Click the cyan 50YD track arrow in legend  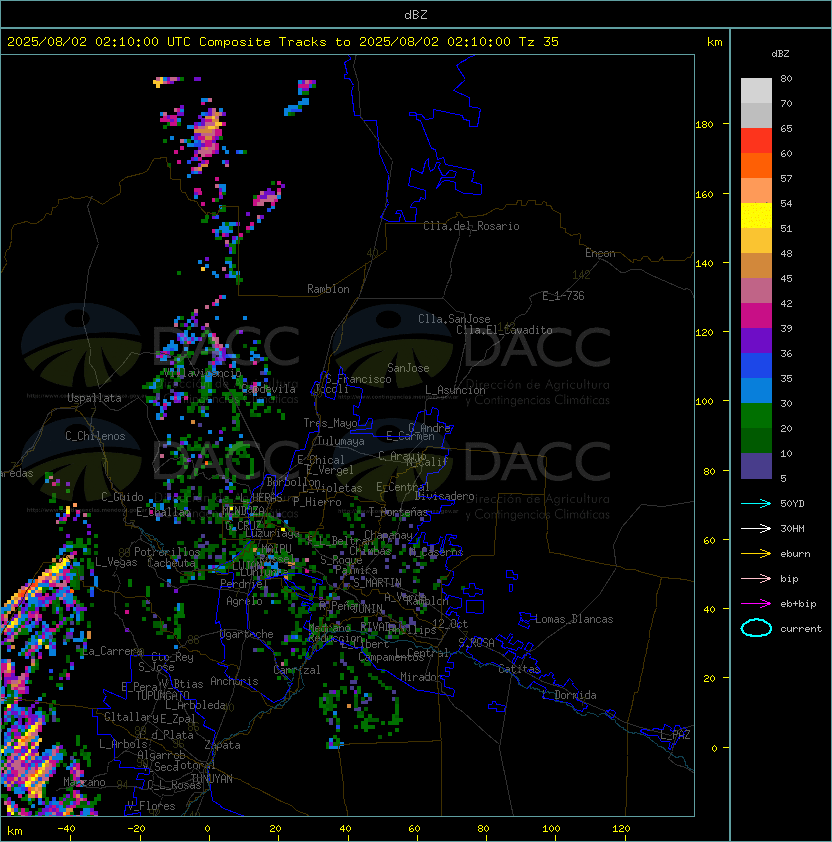[x=756, y=503]
